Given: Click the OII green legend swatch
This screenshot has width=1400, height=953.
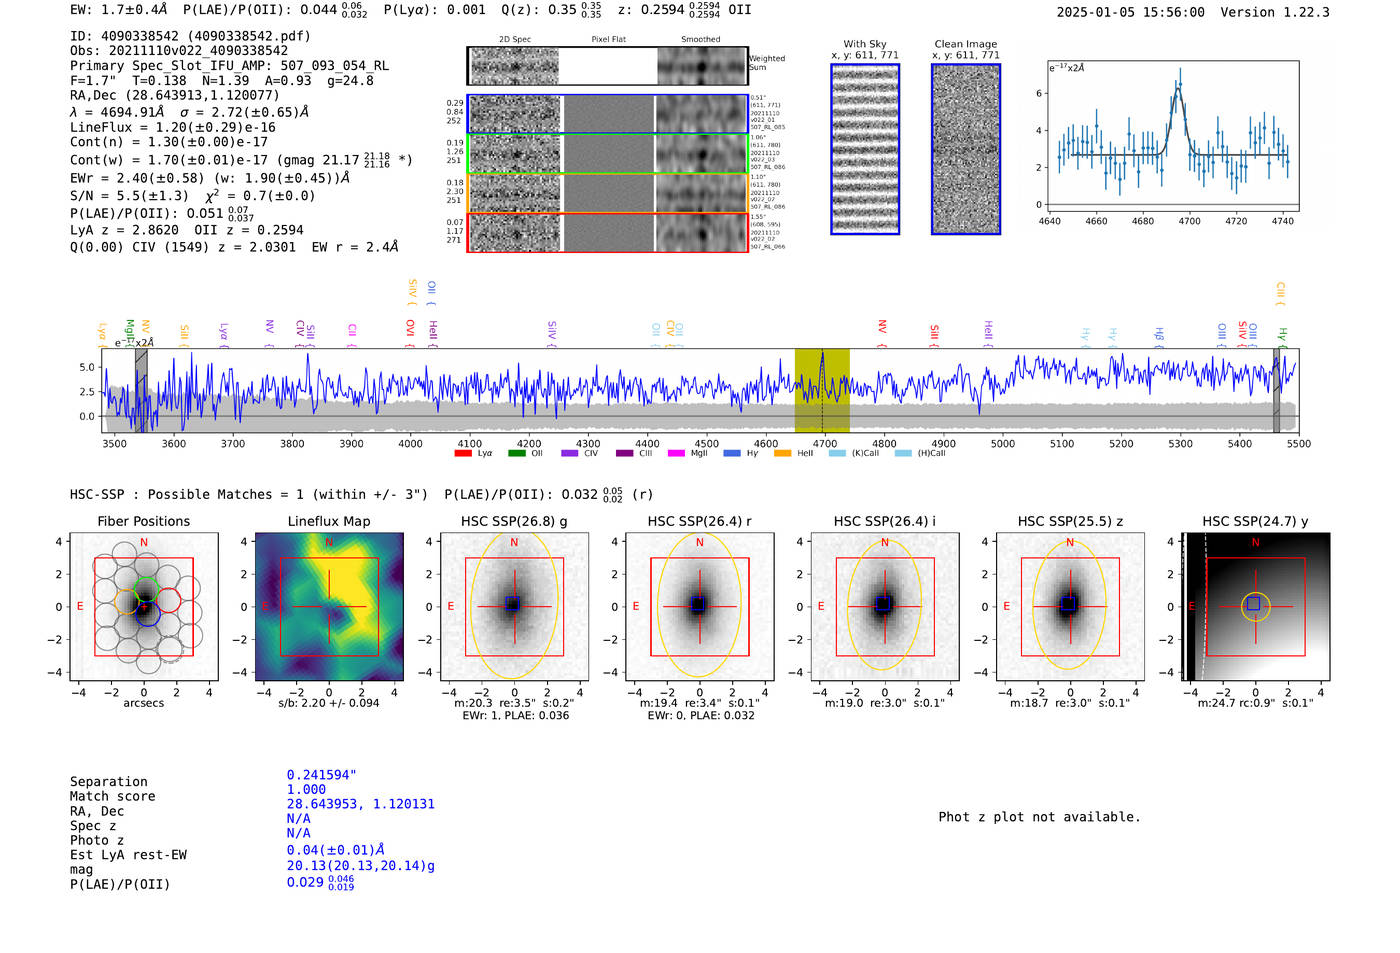Looking at the screenshot, I should click(516, 453).
